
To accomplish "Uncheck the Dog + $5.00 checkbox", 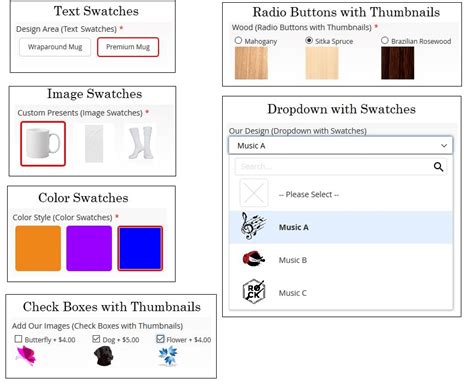I will point(96,339).
